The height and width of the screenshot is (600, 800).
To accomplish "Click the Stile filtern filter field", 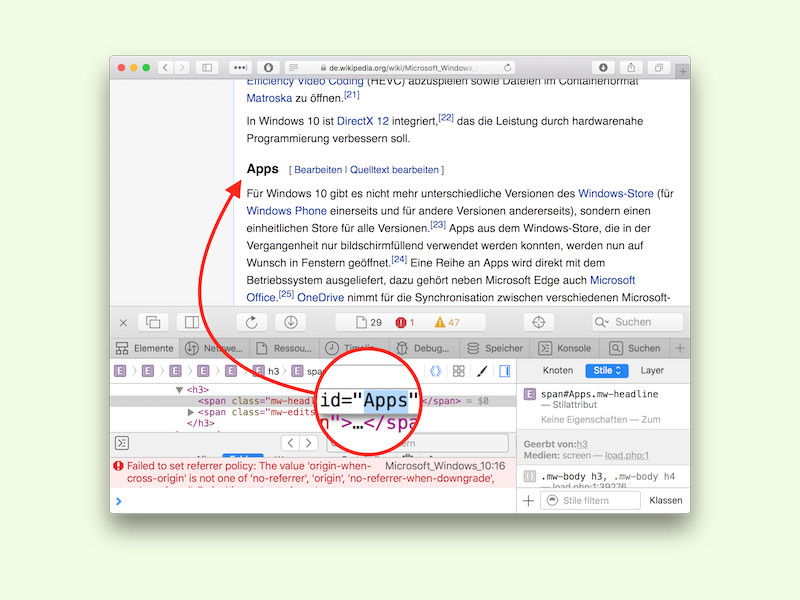I will click(x=591, y=501).
